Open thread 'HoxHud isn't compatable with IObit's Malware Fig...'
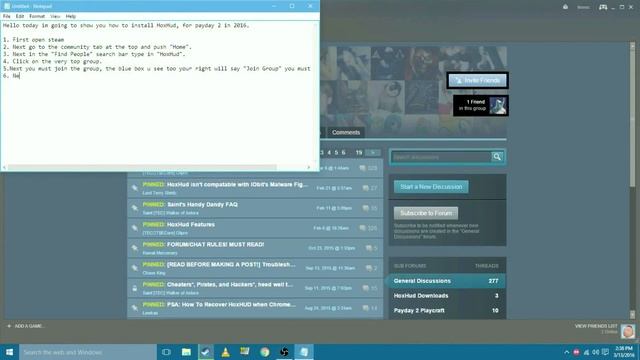 (237, 184)
